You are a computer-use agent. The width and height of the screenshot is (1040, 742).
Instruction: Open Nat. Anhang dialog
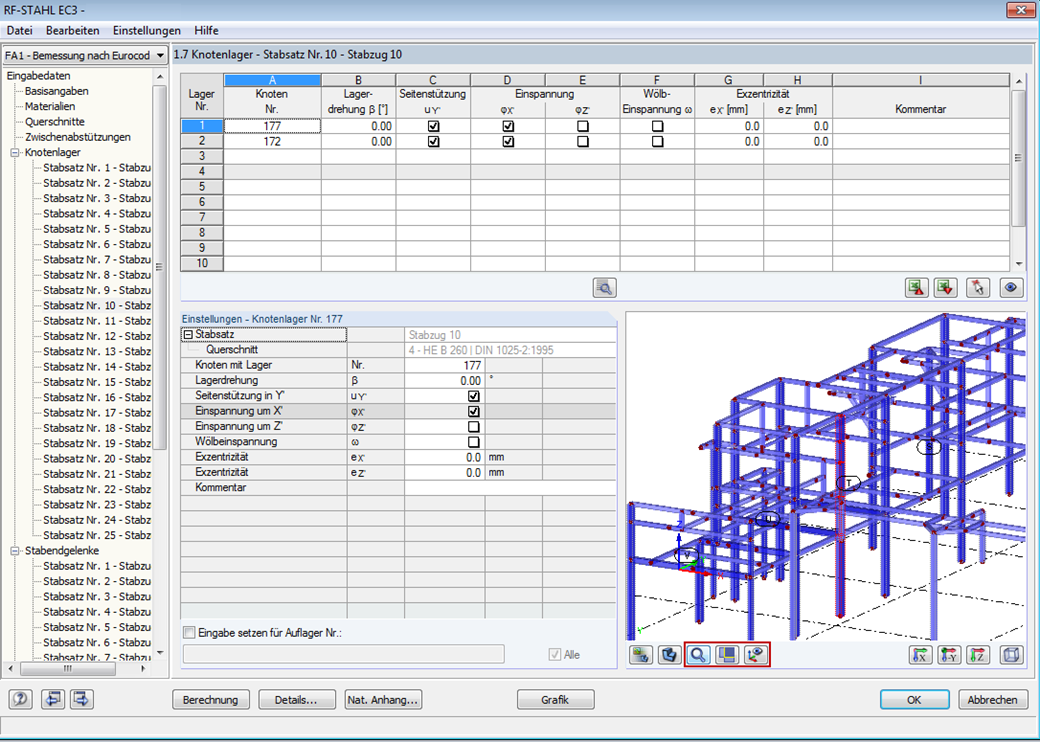coord(383,700)
